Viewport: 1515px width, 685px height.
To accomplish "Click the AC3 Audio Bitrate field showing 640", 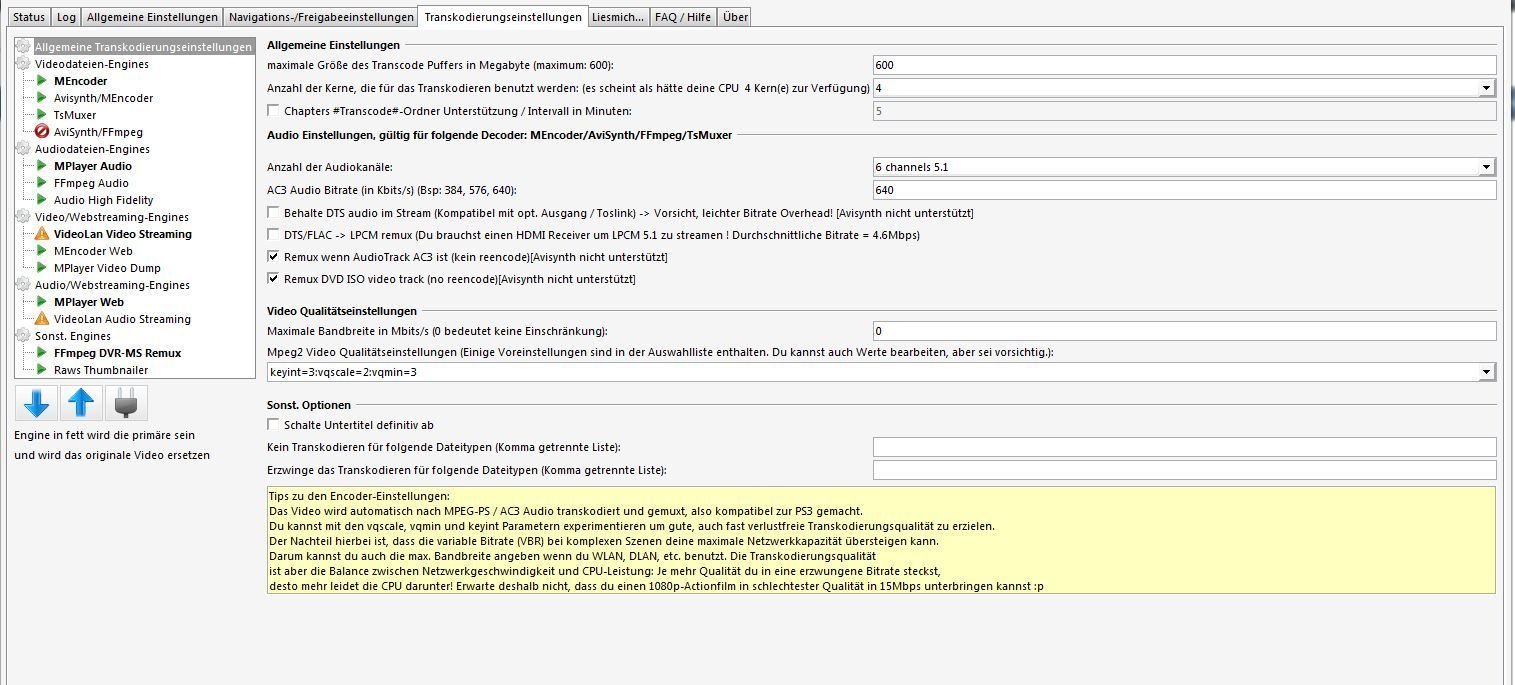I will 1184,190.
